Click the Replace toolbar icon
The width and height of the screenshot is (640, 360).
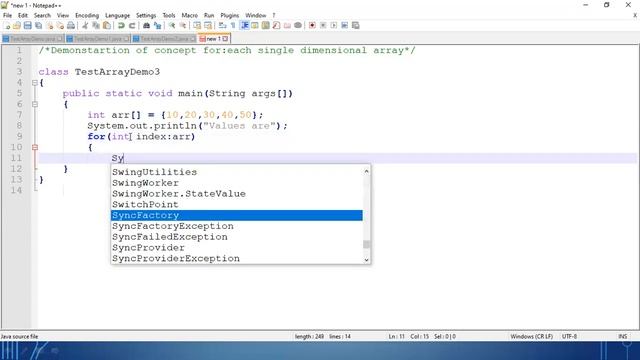157,25
